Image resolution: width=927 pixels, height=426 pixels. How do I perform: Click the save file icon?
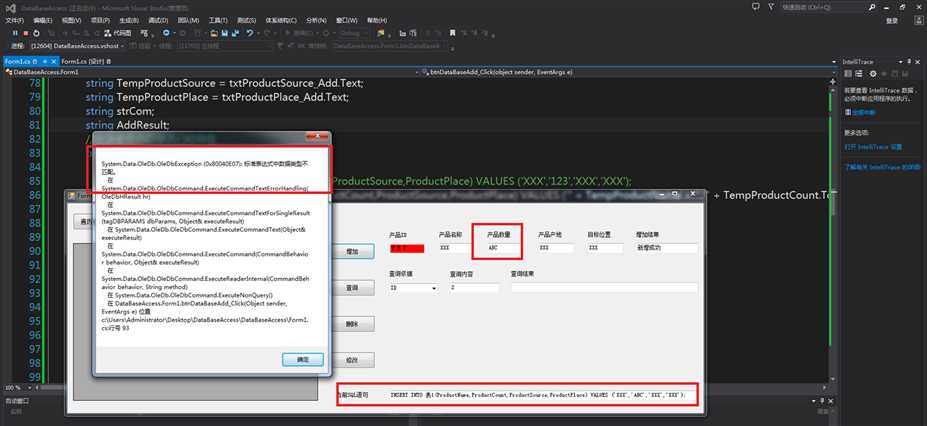coord(225,33)
